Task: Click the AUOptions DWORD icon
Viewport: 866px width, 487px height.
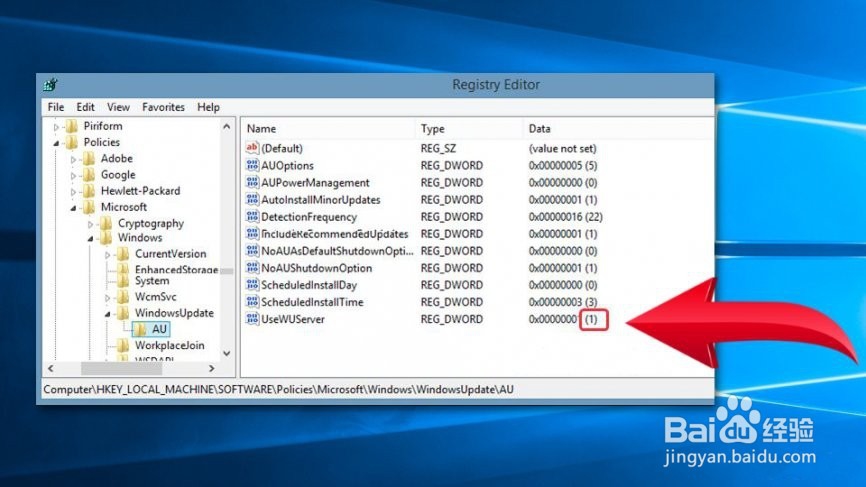Action: [x=252, y=165]
